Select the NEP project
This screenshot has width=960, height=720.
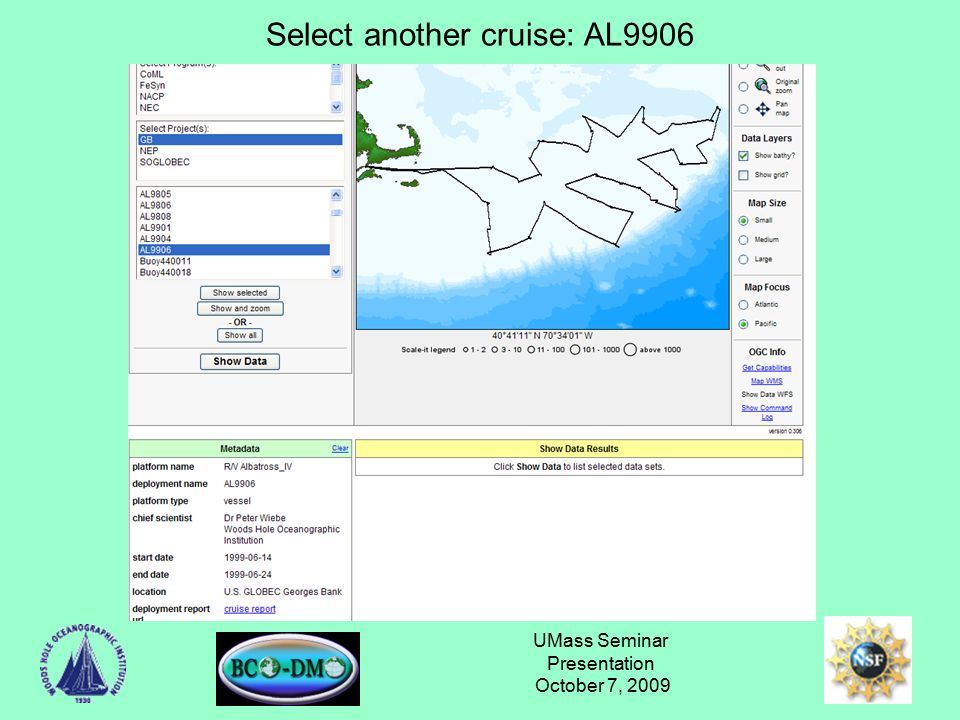240,151
